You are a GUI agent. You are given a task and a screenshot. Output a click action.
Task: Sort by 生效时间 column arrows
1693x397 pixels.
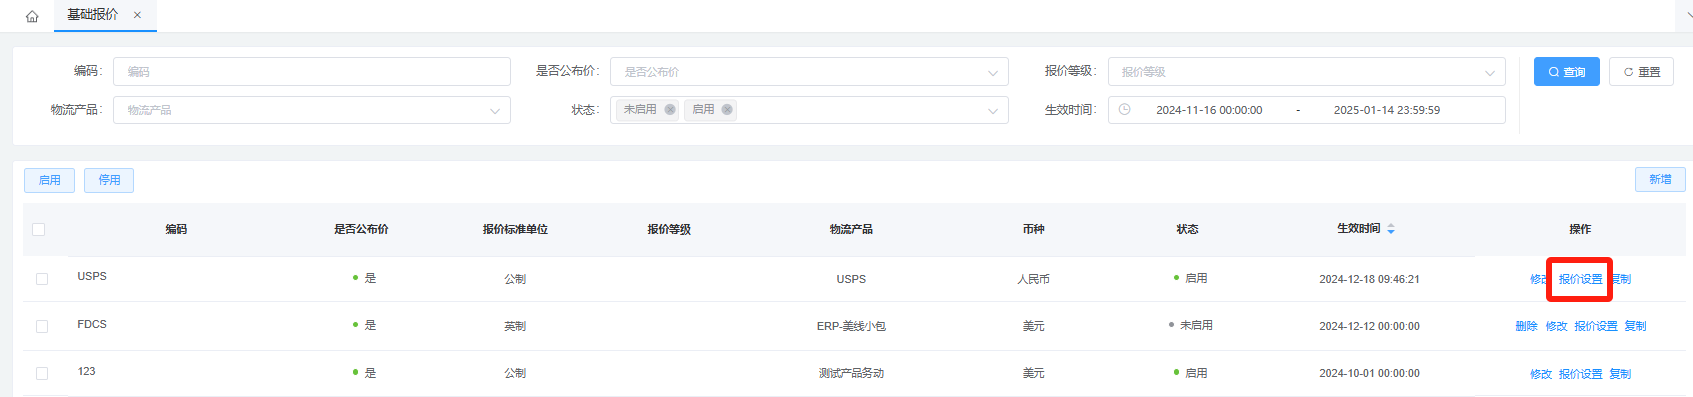1391,229
